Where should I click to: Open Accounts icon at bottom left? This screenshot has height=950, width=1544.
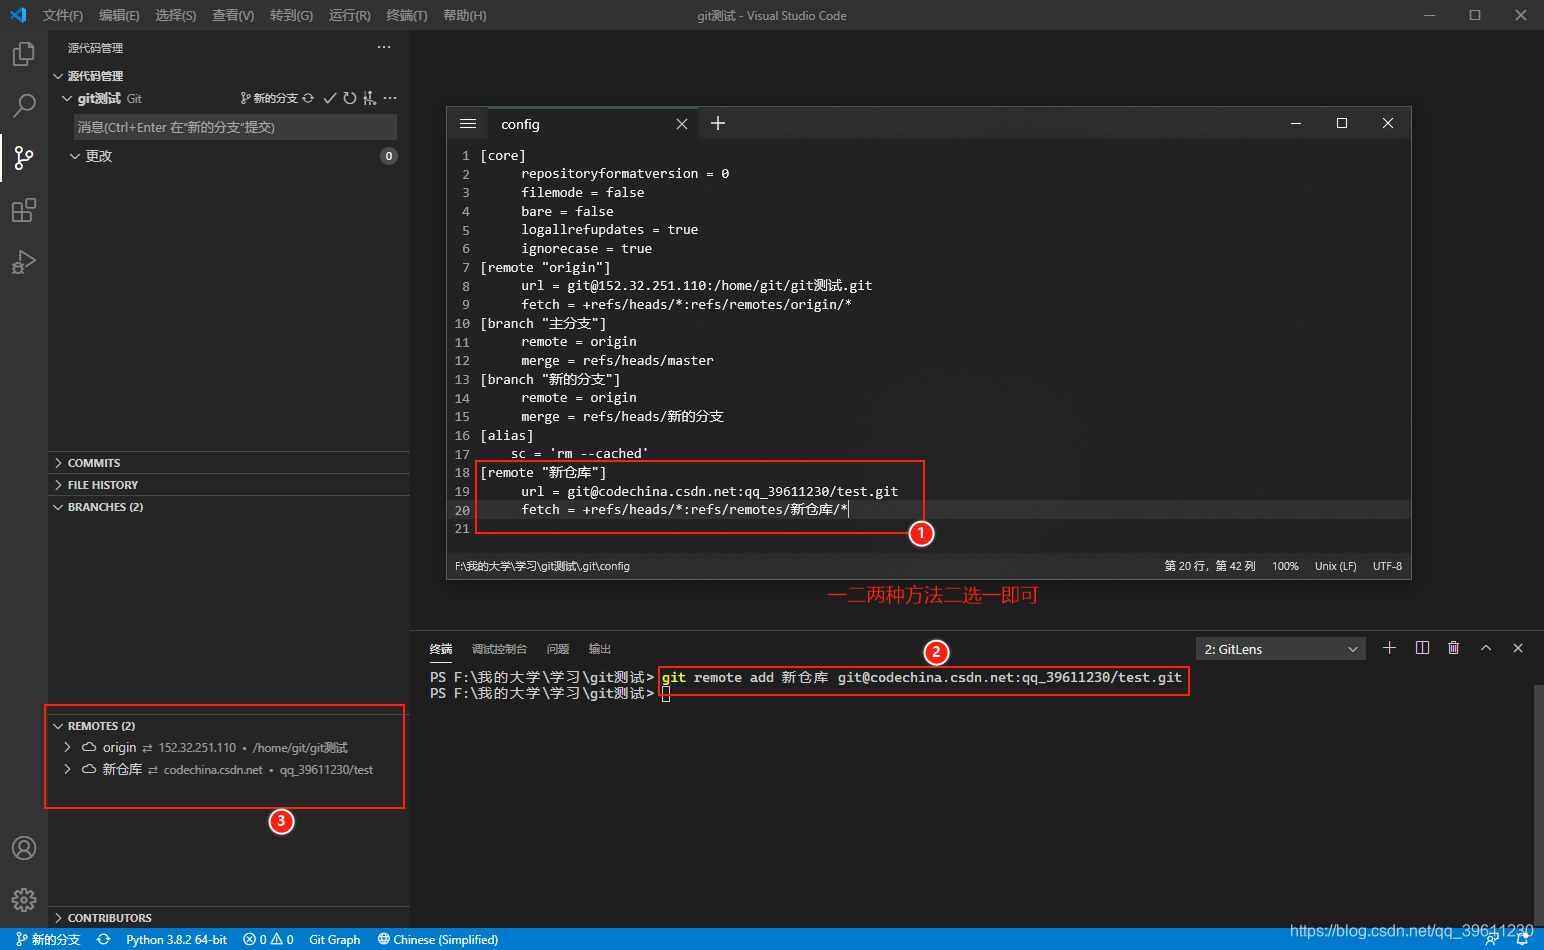[x=23, y=847]
